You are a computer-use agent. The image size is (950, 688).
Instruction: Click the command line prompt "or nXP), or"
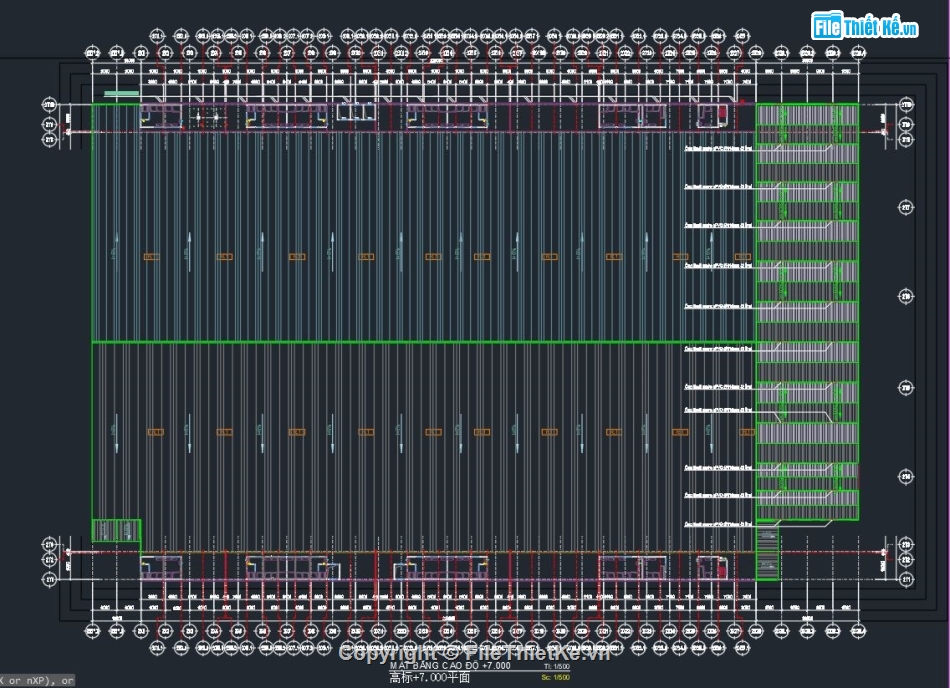(x=37, y=681)
